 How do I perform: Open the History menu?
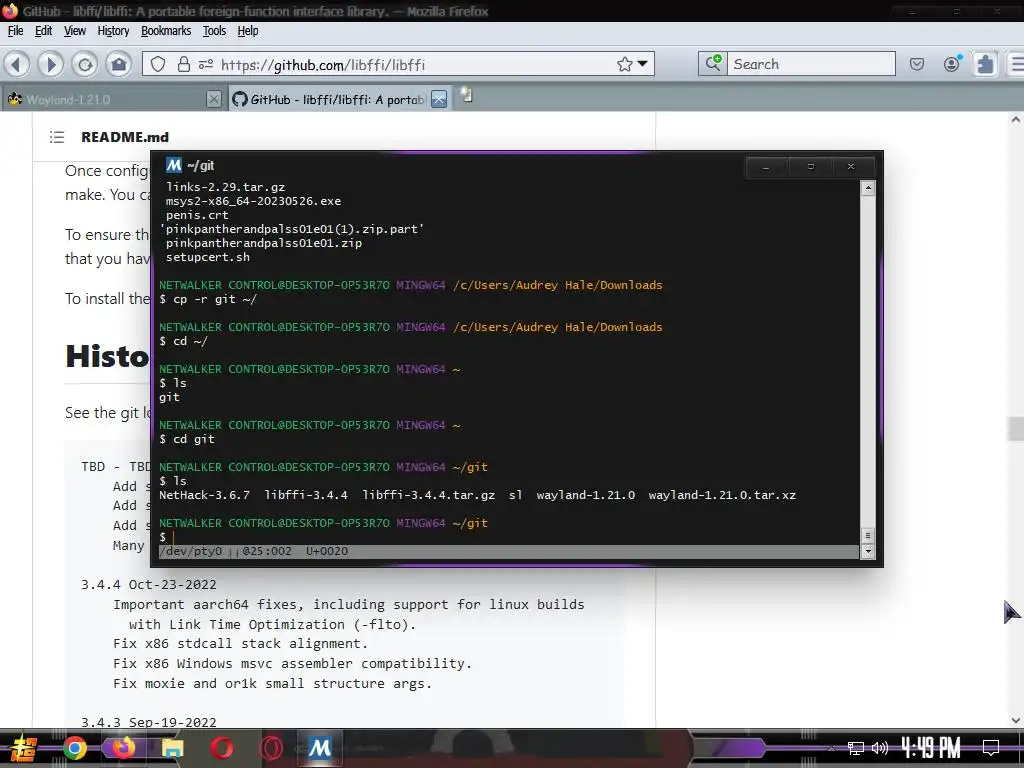(x=113, y=31)
